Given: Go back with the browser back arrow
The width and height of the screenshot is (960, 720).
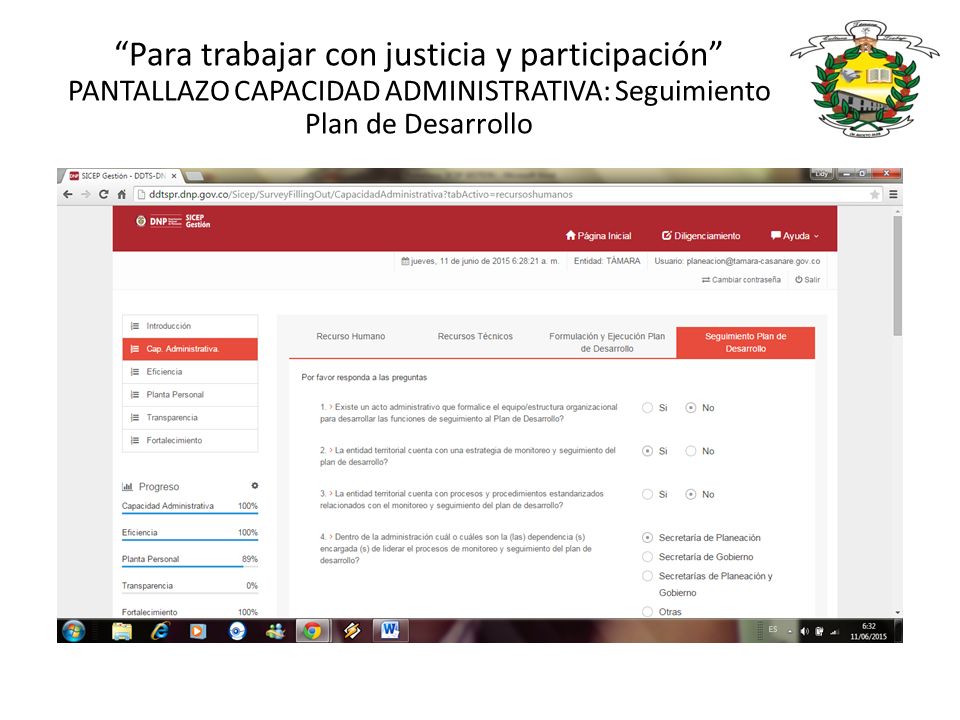Looking at the screenshot, I should 68,194.
